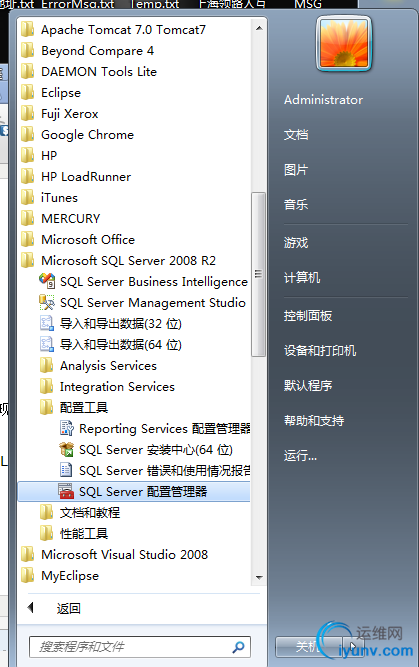419x667 pixels.
Task: Click the HP LoadRunner folder icon
Action: 28,177
